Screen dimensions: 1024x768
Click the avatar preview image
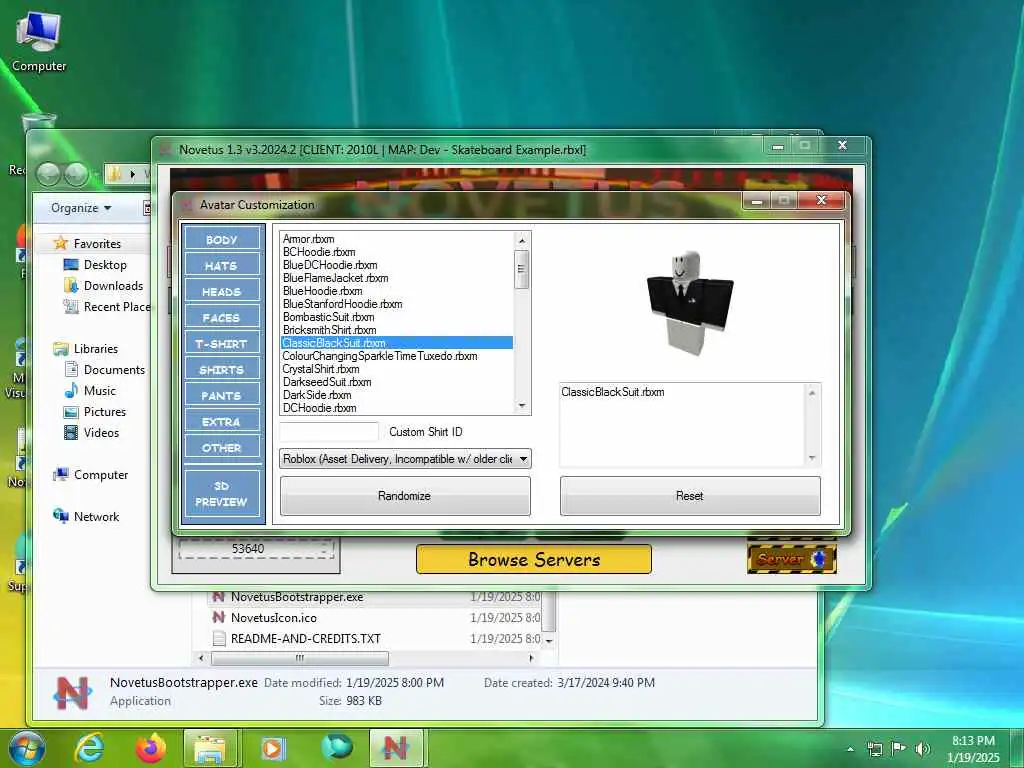[x=690, y=302]
